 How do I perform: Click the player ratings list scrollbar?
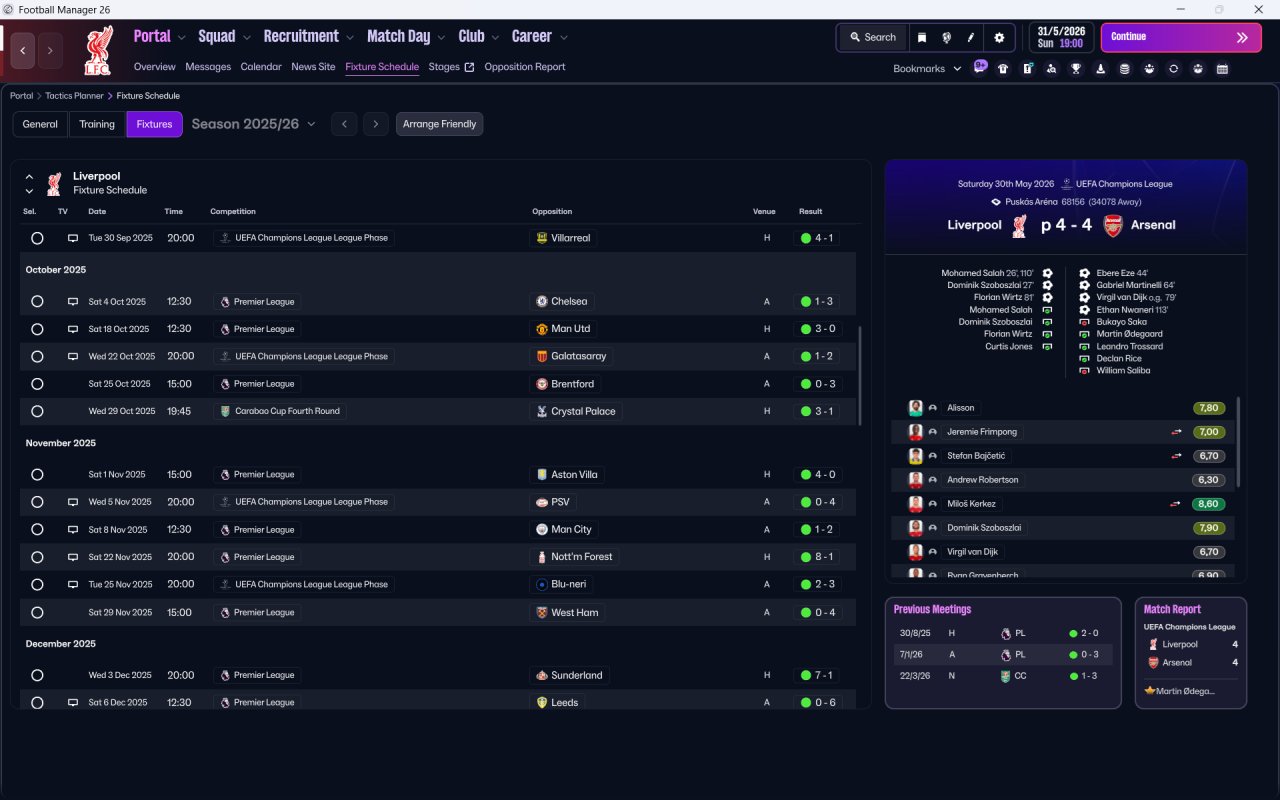1239,442
